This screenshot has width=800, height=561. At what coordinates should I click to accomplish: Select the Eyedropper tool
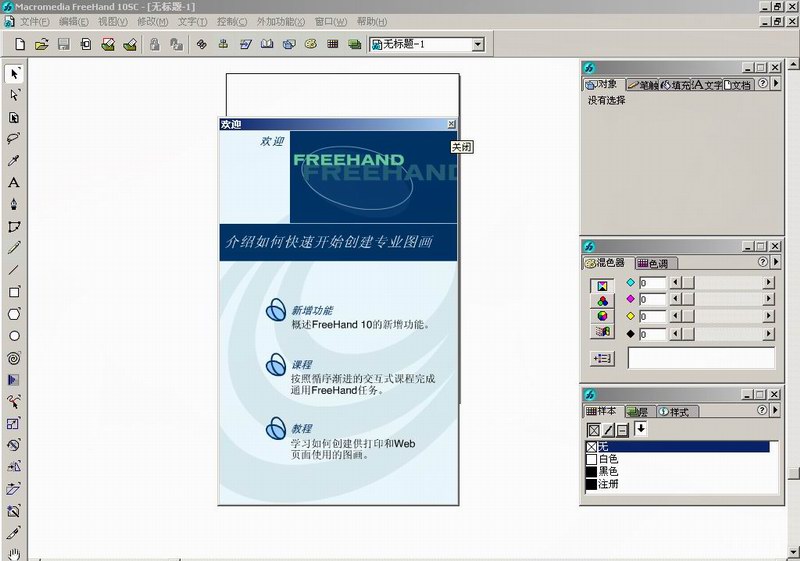point(14,161)
